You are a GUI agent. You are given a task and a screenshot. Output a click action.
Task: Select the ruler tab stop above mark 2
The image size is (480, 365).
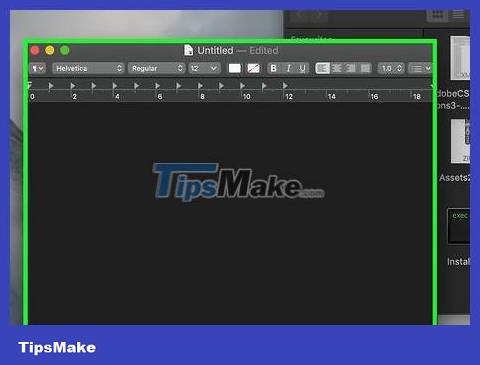pyautogui.click(x=73, y=86)
